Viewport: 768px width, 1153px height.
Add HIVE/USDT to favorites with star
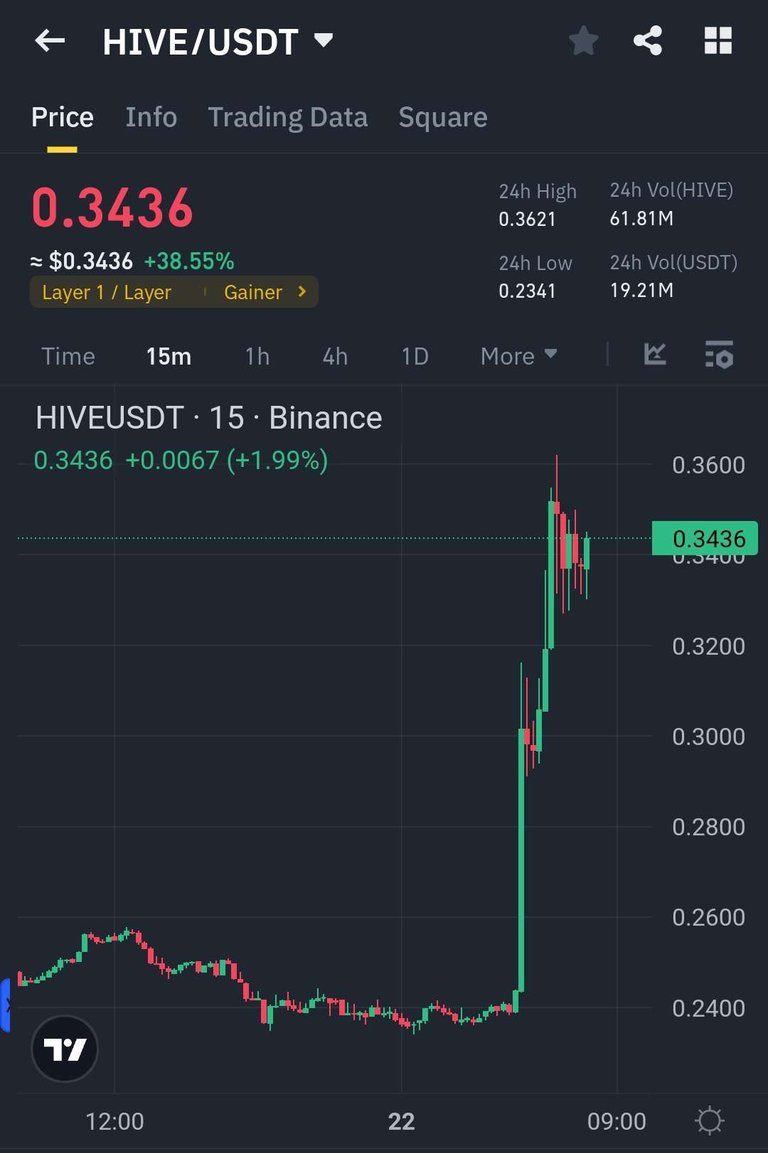[583, 40]
